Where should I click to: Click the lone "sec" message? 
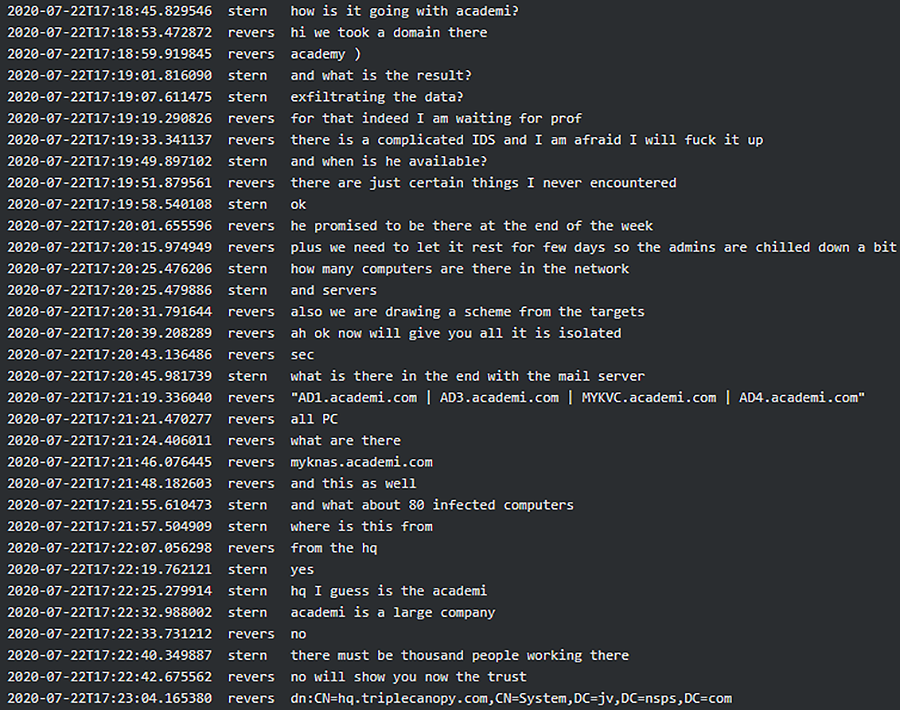(302, 354)
